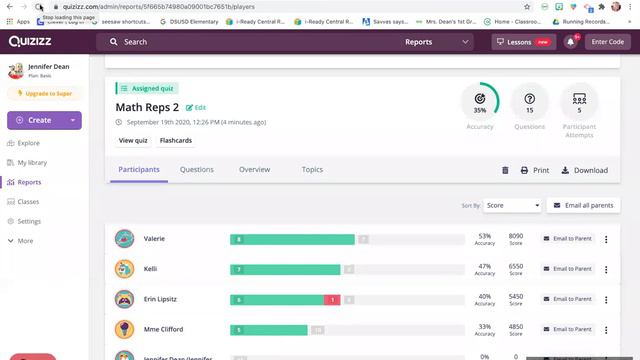
Task: Click the name Erin Lipsitz
Action: 160,299
